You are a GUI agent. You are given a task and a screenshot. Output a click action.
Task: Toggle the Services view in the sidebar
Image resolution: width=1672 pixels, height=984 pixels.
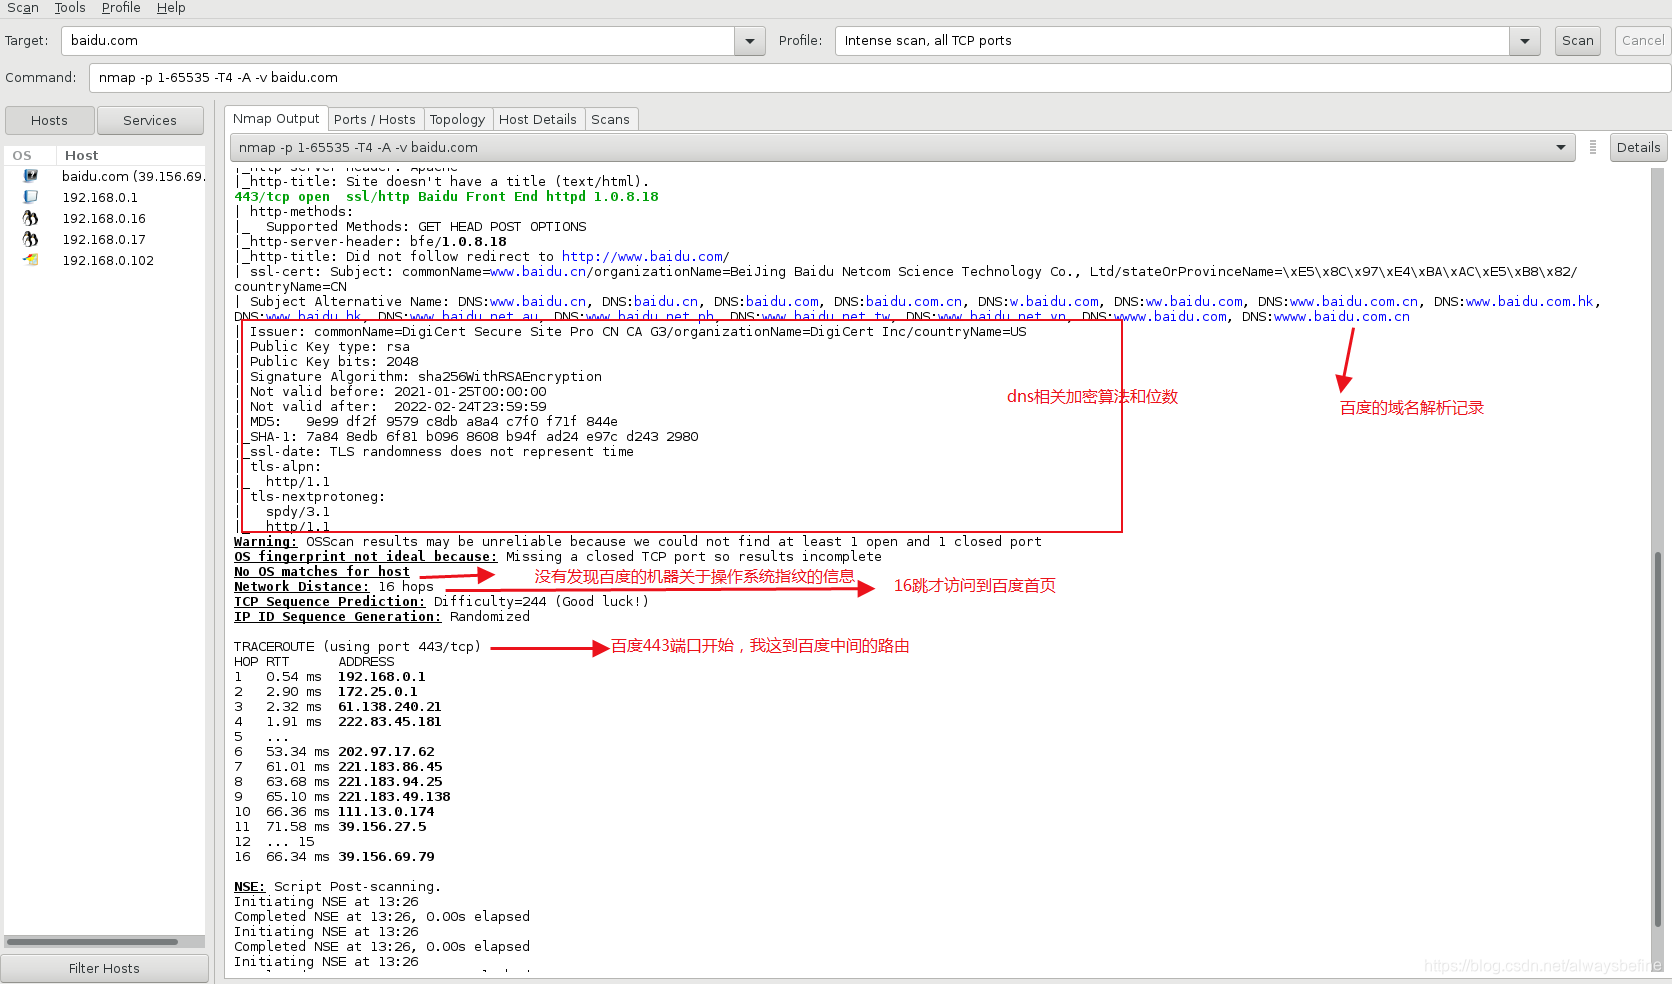point(150,119)
